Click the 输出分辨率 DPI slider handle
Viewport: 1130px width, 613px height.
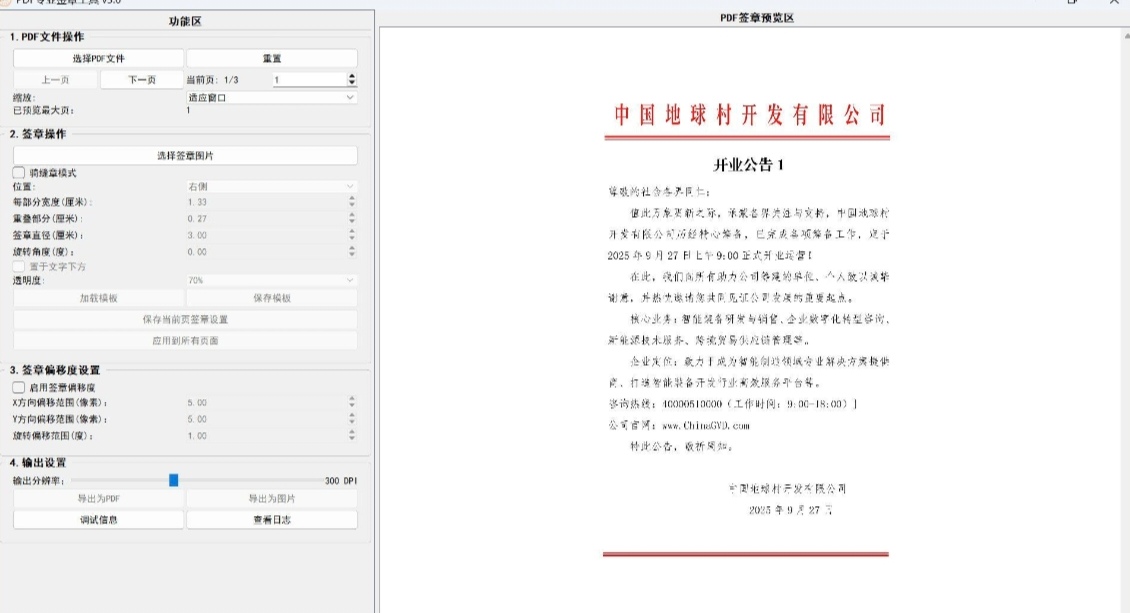tap(175, 480)
